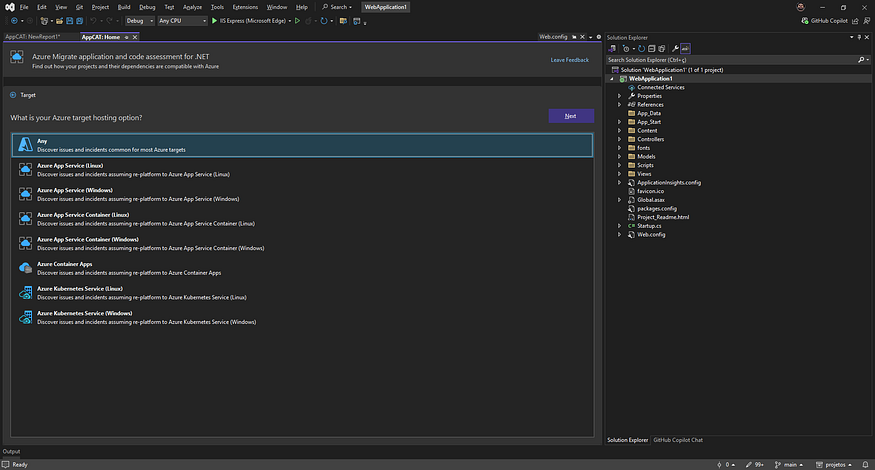Start debugging with the IIS Express play icon
The width and height of the screenshot is (875, 470).
click(x=214, y=20)
